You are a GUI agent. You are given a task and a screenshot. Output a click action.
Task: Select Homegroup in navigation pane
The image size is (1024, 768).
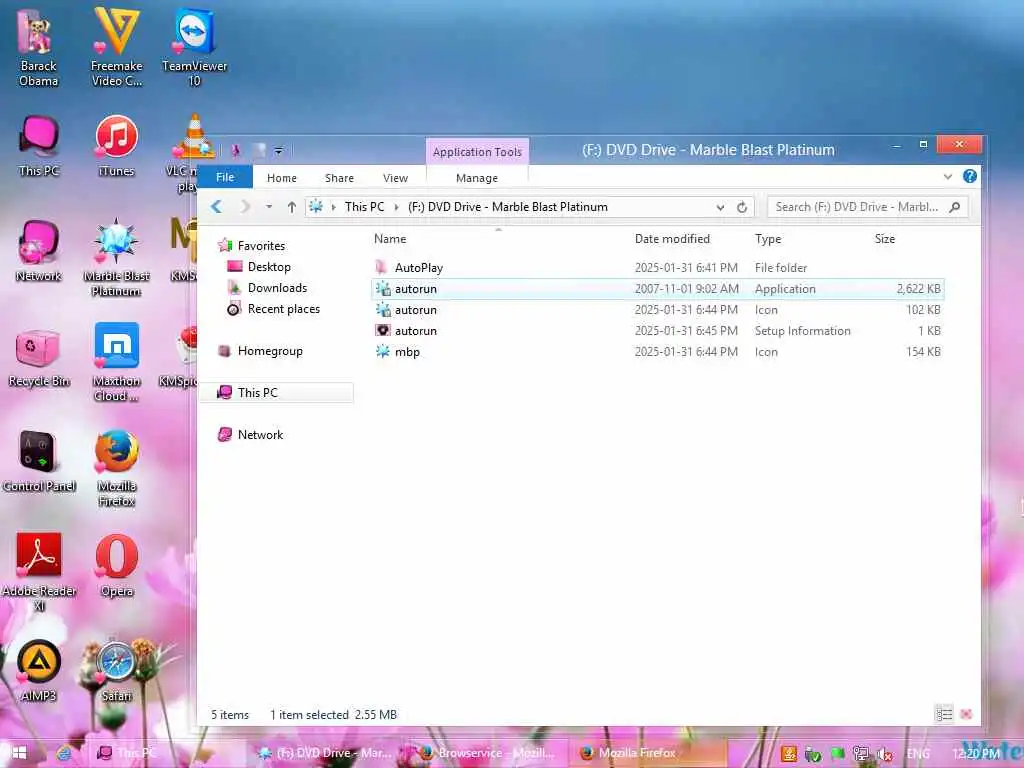pos(270,351)
